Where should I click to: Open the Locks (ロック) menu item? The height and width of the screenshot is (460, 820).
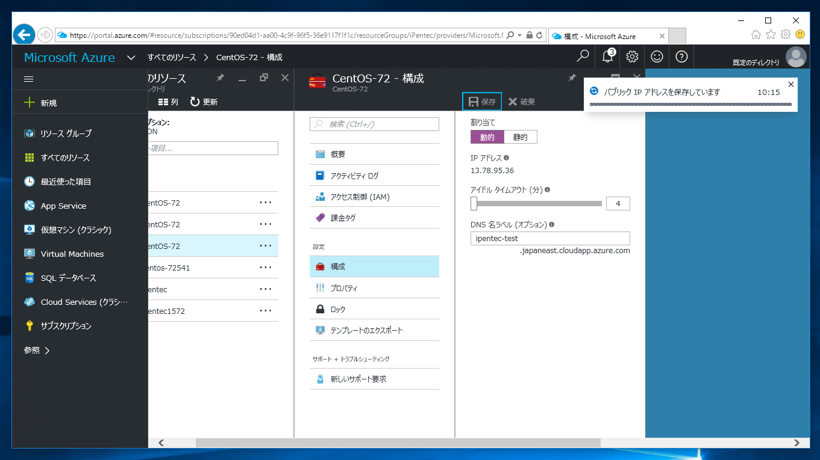(x=374, y=309)
